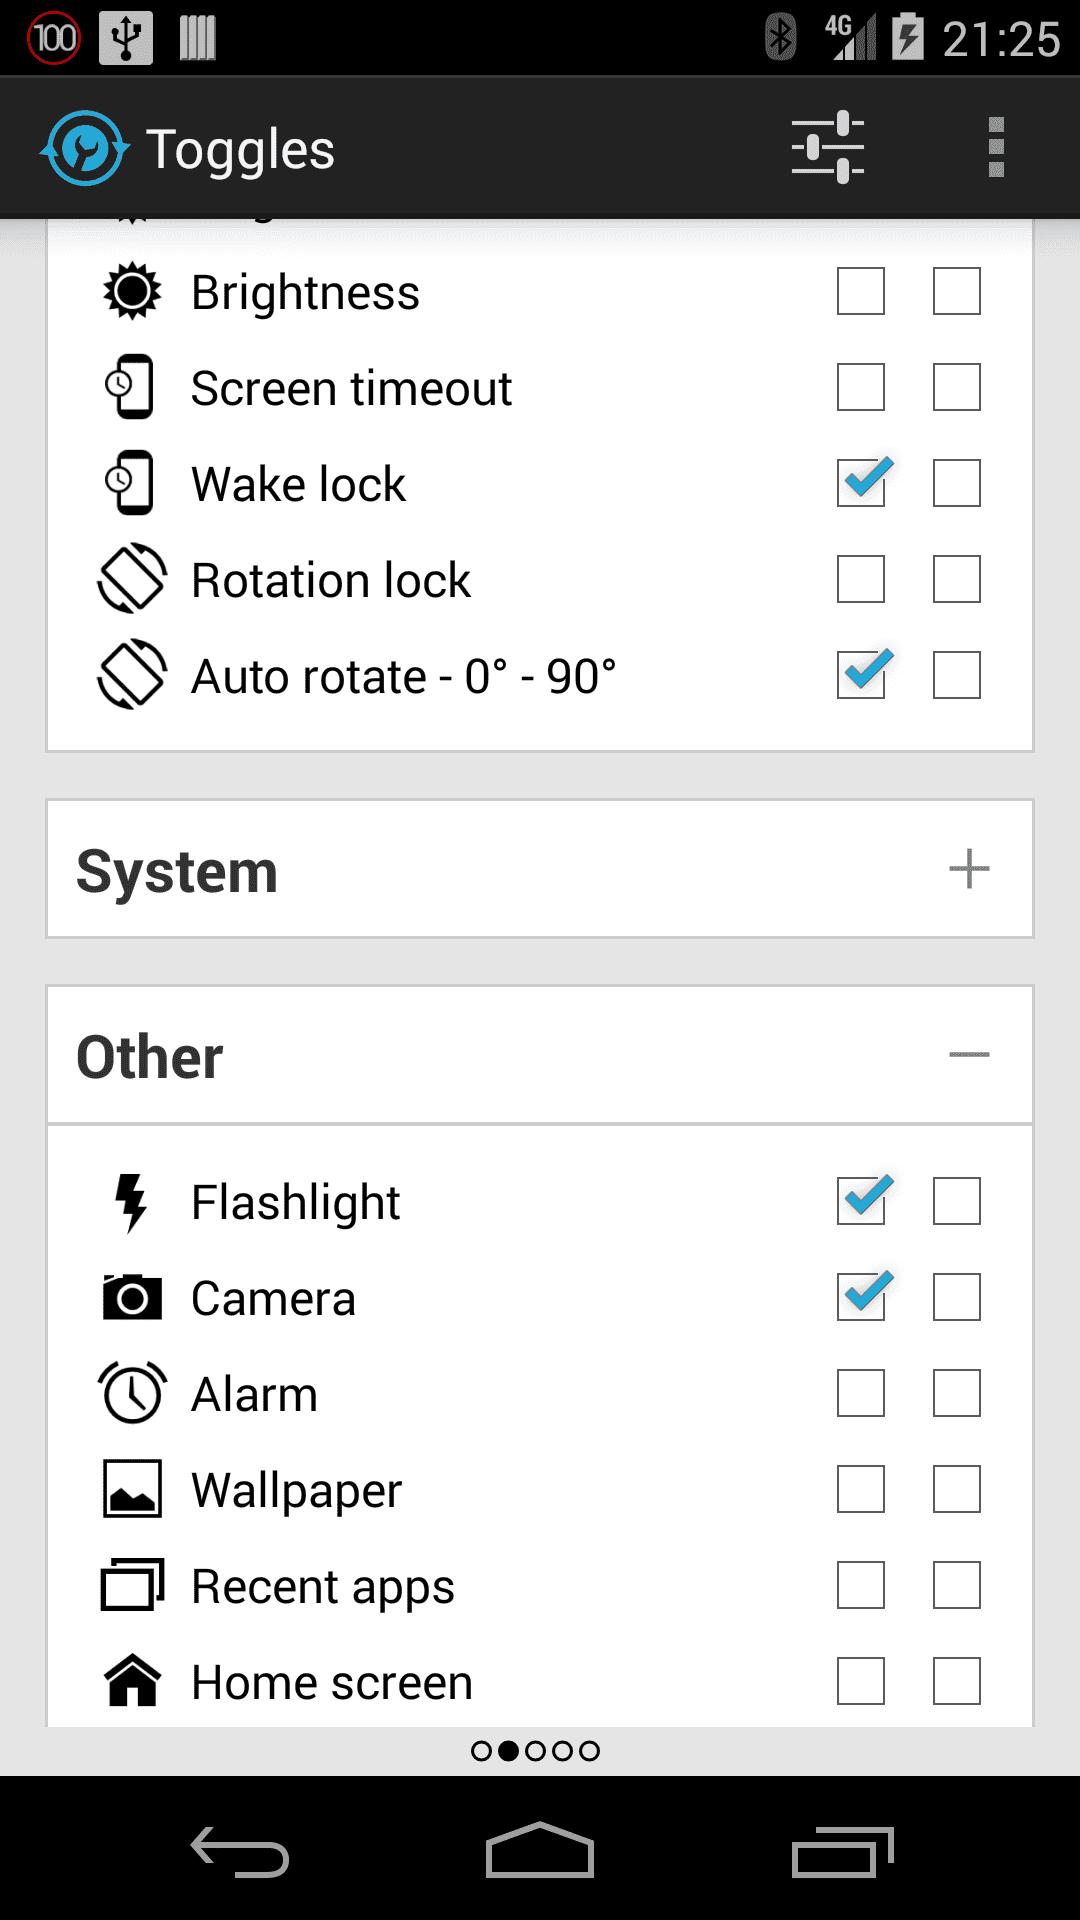Expand the System section with plus

(x=969, y=869)
